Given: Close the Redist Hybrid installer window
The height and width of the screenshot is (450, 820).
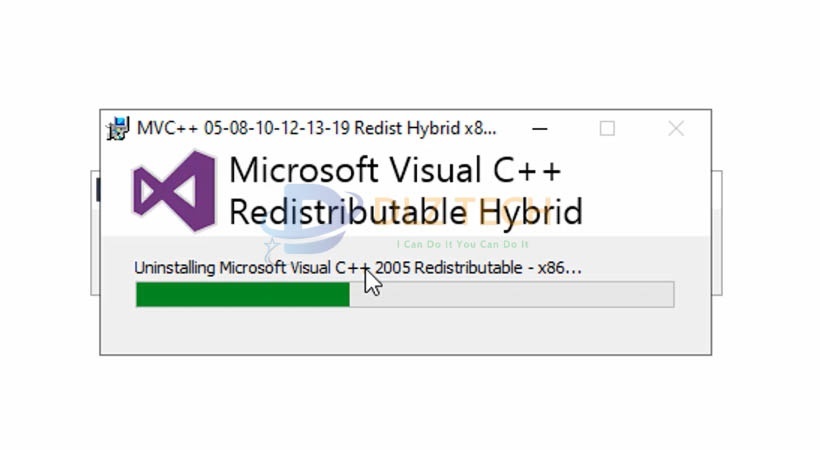Looking at the screenshot, I should 676,128.
